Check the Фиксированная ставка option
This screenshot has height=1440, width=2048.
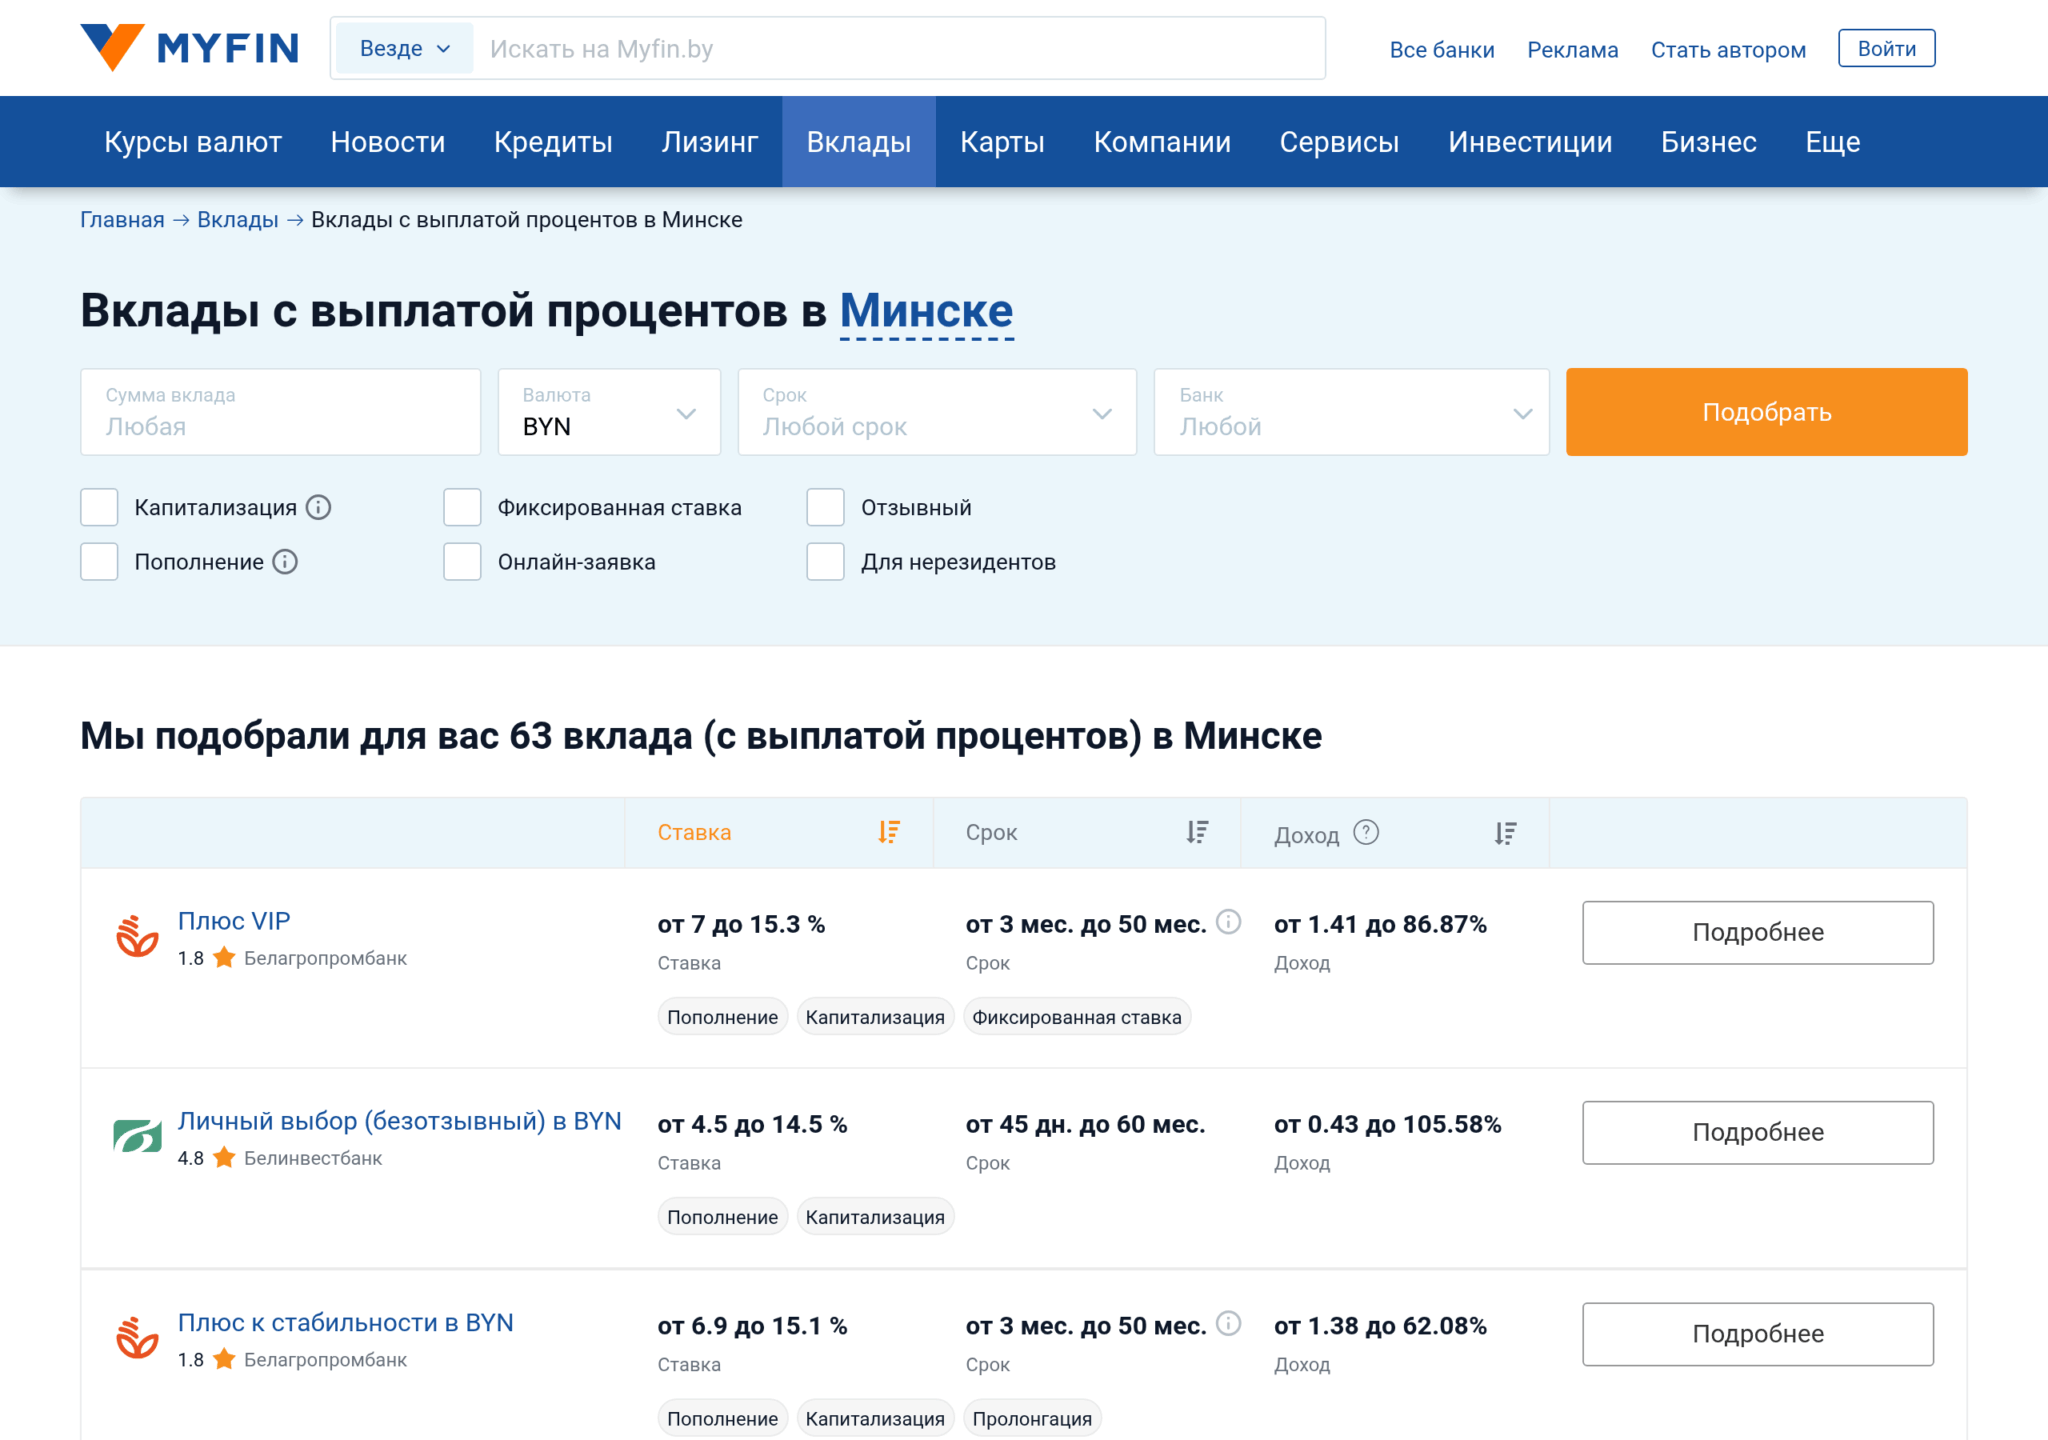tap(462, 508)
